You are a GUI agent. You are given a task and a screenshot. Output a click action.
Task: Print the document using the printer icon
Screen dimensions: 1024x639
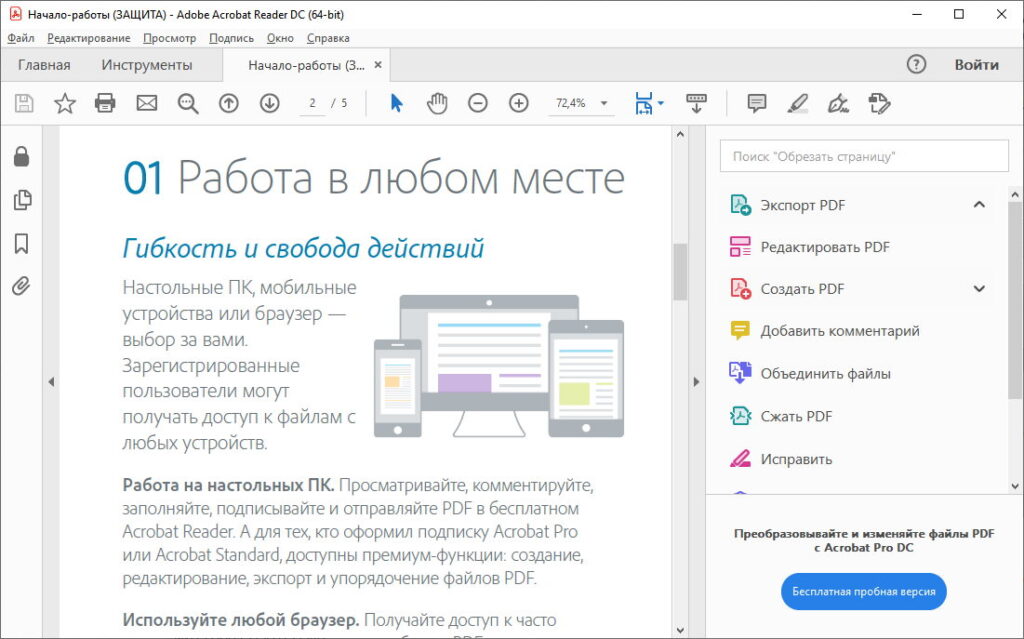pos(105,103)
